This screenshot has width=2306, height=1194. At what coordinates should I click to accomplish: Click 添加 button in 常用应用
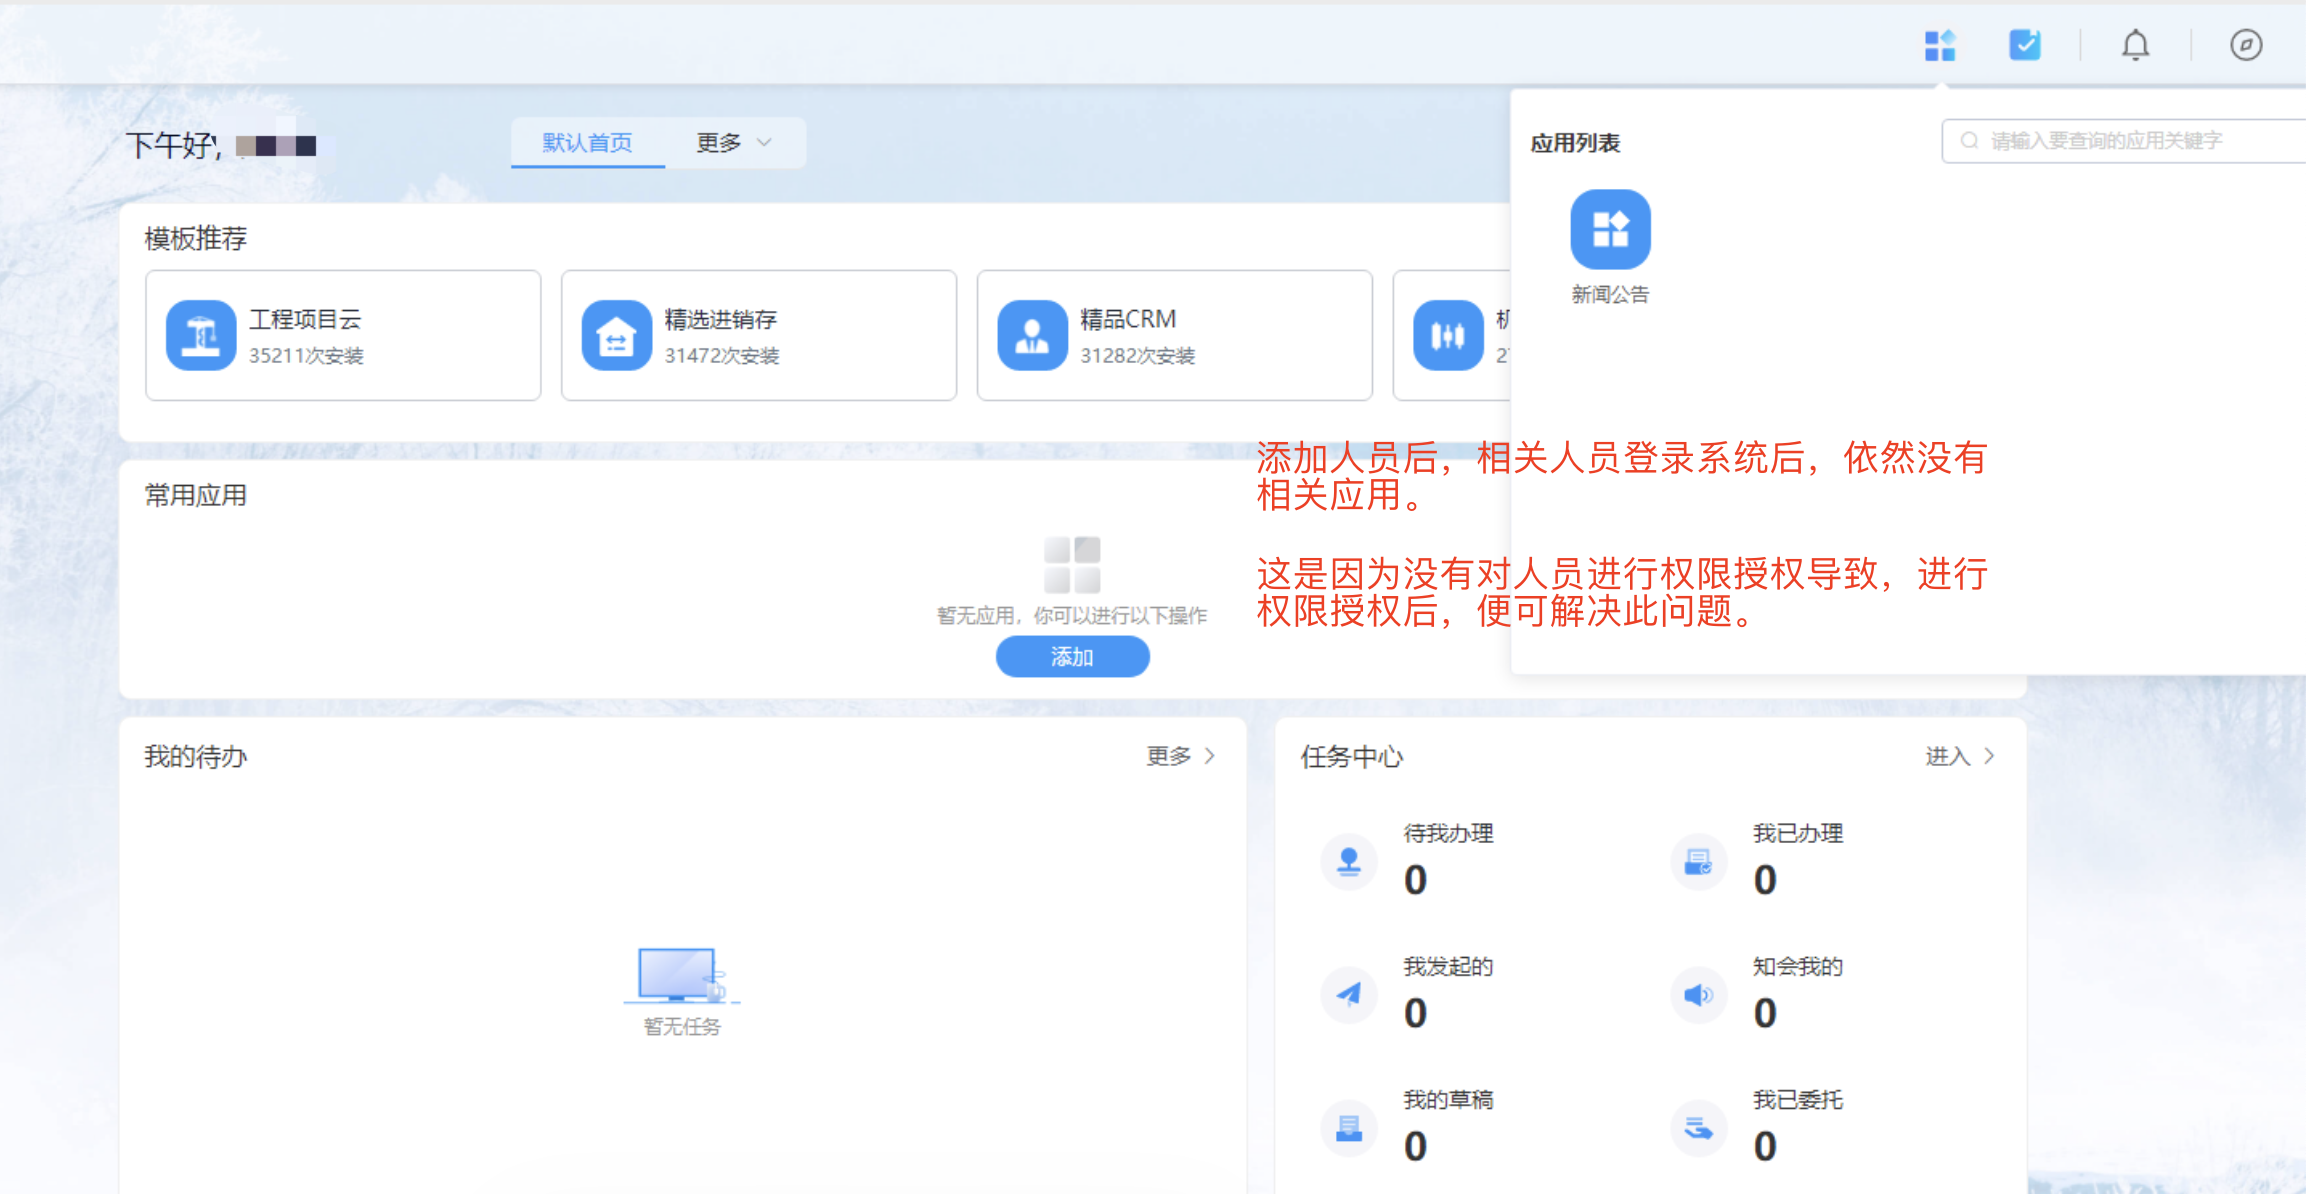(1073, 657)
